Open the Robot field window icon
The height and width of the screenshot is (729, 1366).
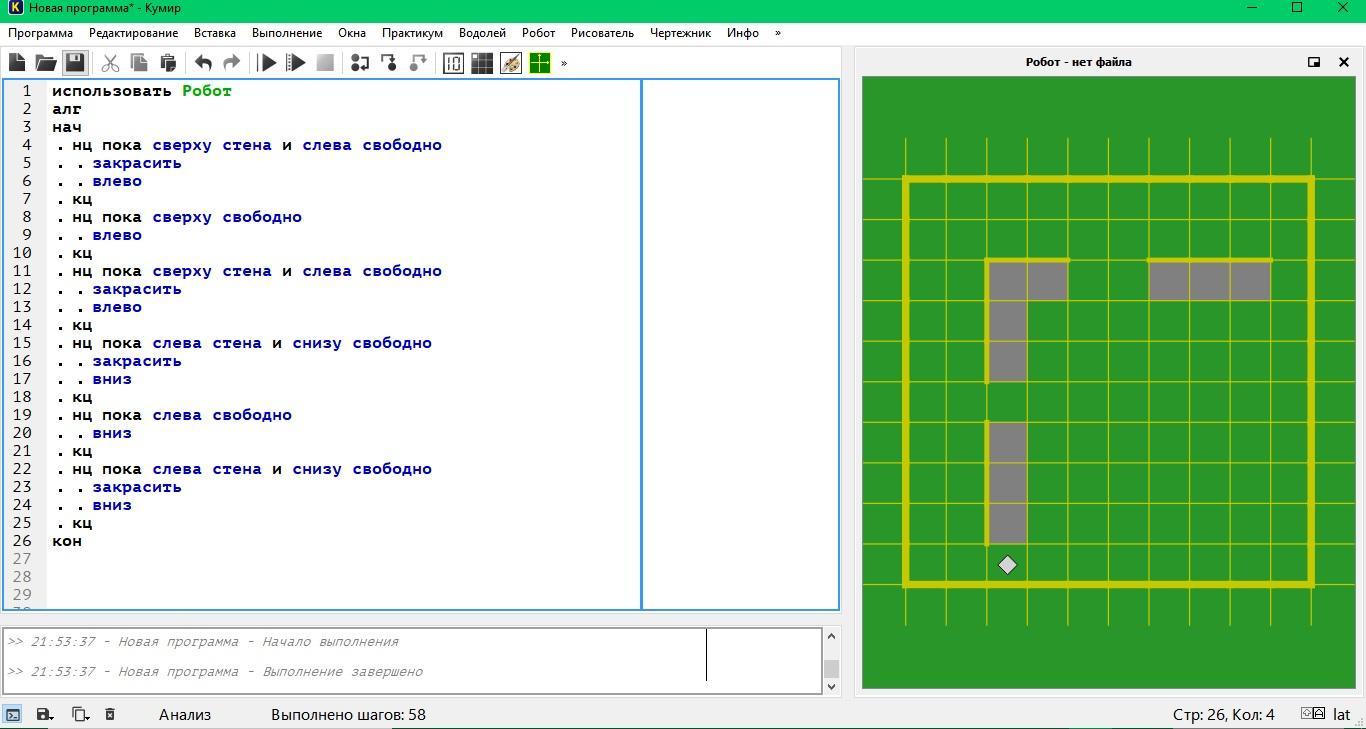point(482,63)
